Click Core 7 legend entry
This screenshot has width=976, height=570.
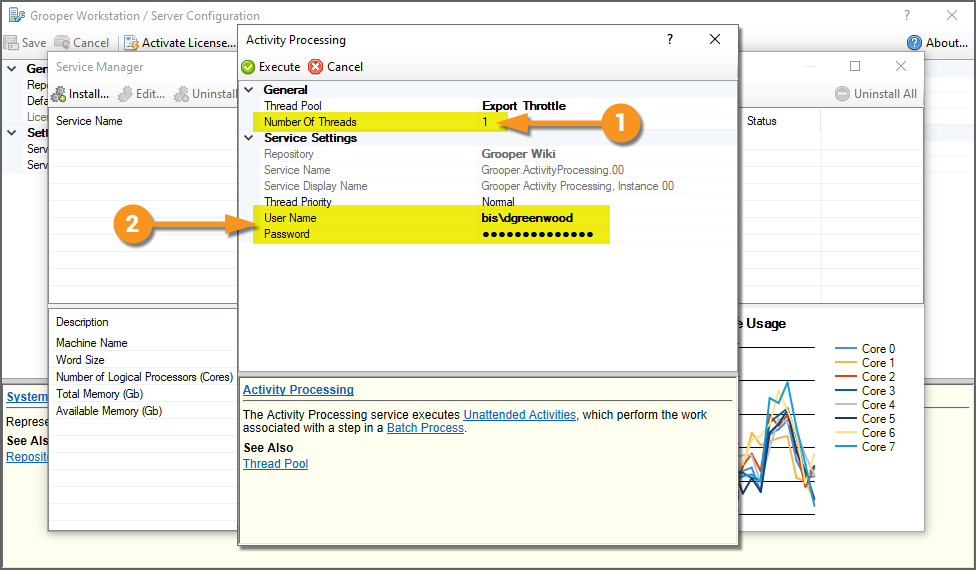[x=865, y=447]
